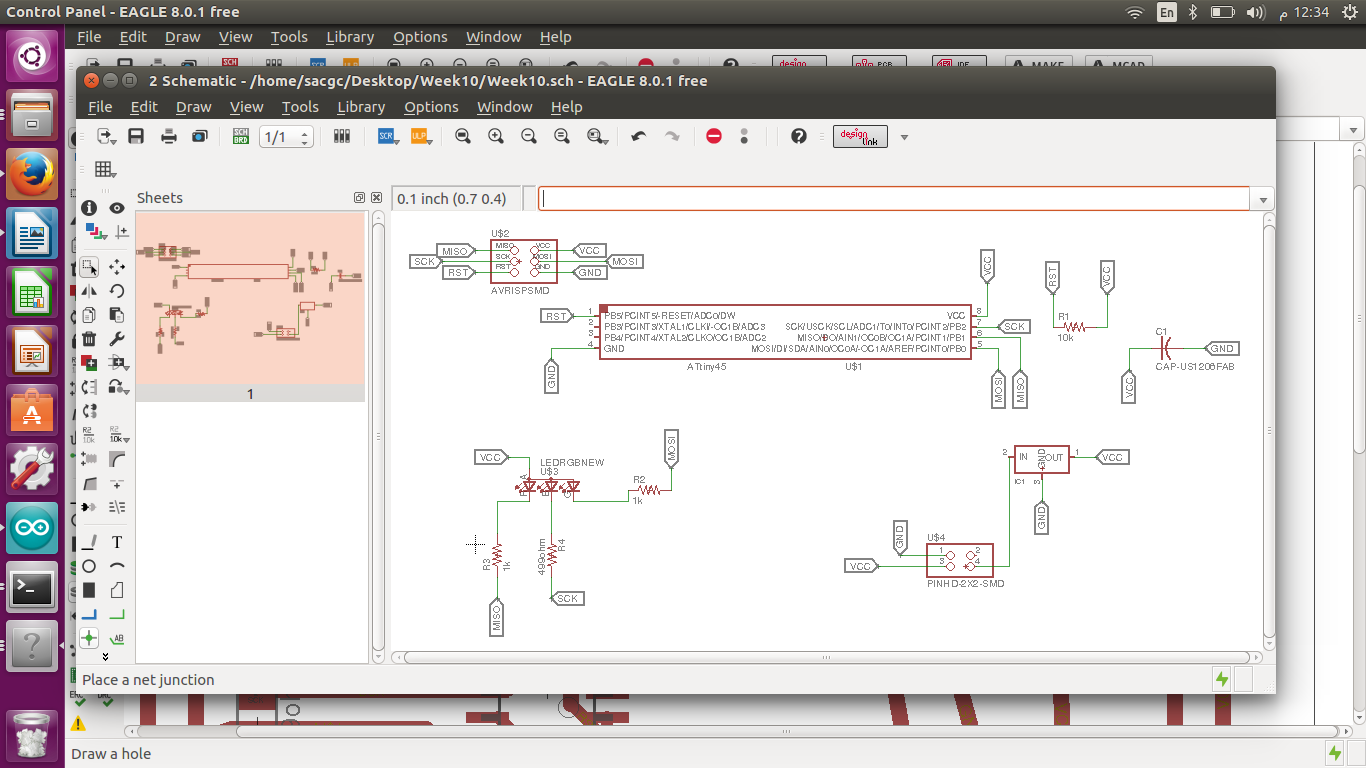Open the CAM processor icon

click(201, 136)
